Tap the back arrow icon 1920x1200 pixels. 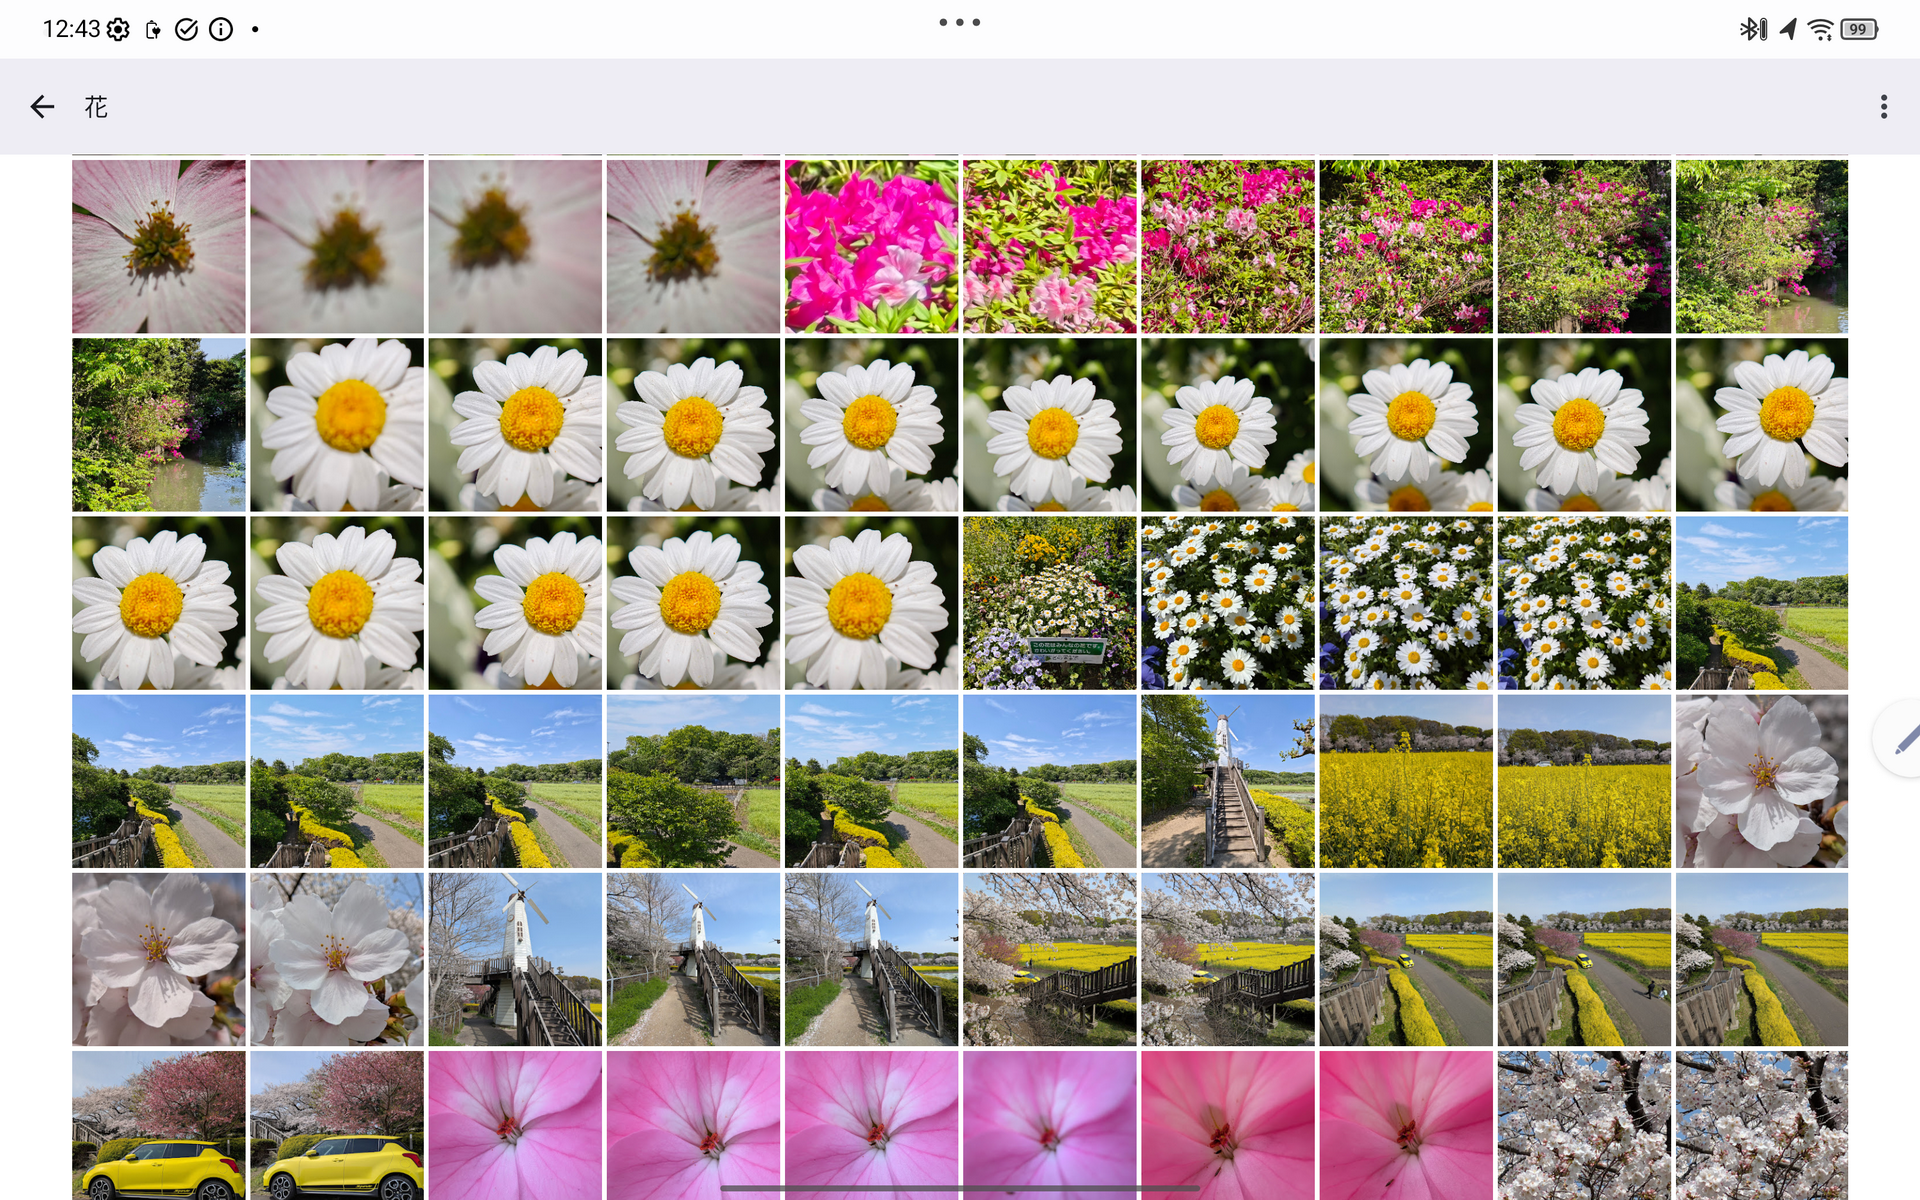[x=42, y=107]
